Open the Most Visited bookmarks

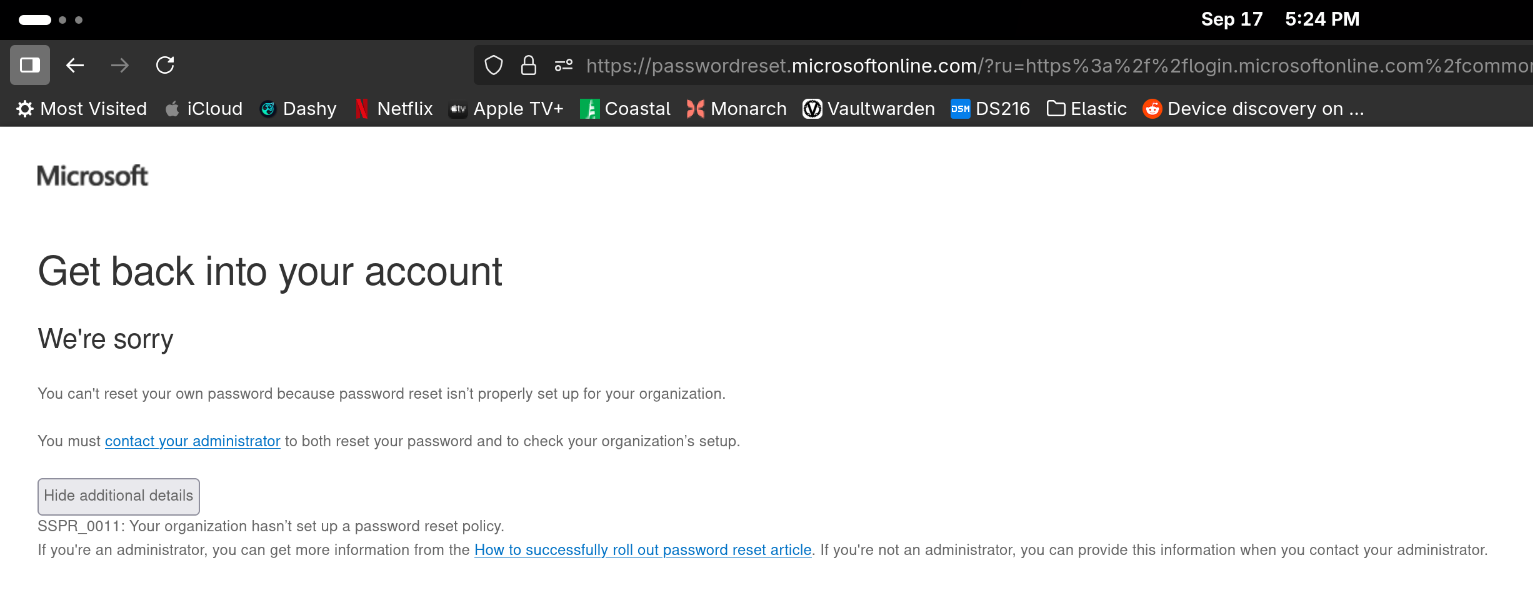click(82, 109)
